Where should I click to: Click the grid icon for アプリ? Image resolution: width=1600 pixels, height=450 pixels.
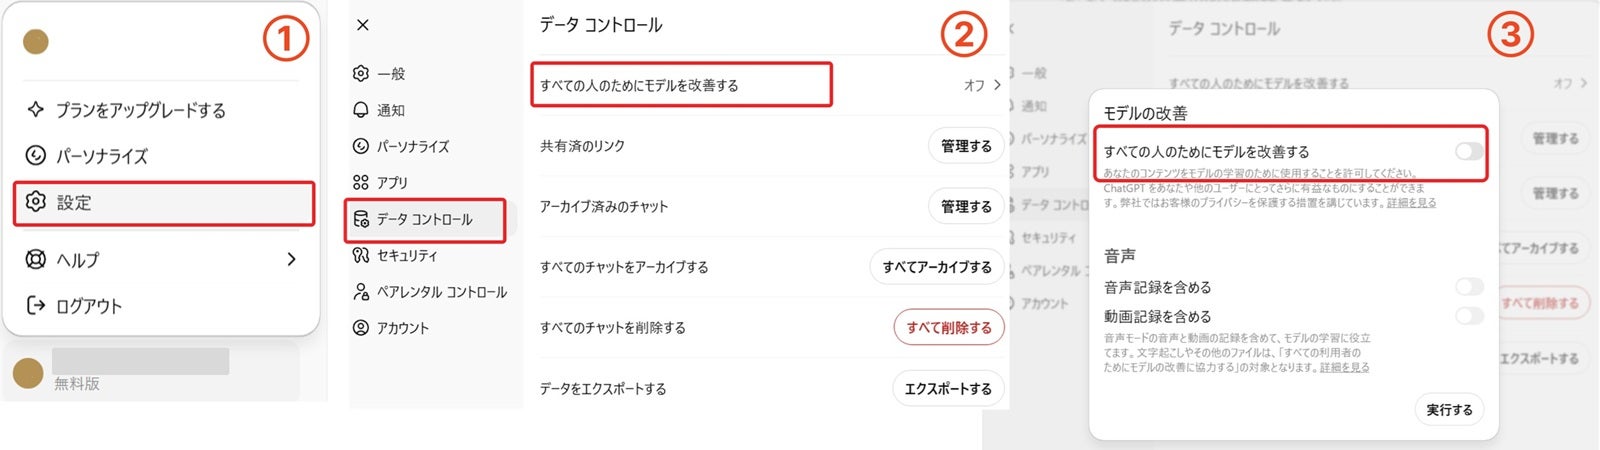[361, 182]
